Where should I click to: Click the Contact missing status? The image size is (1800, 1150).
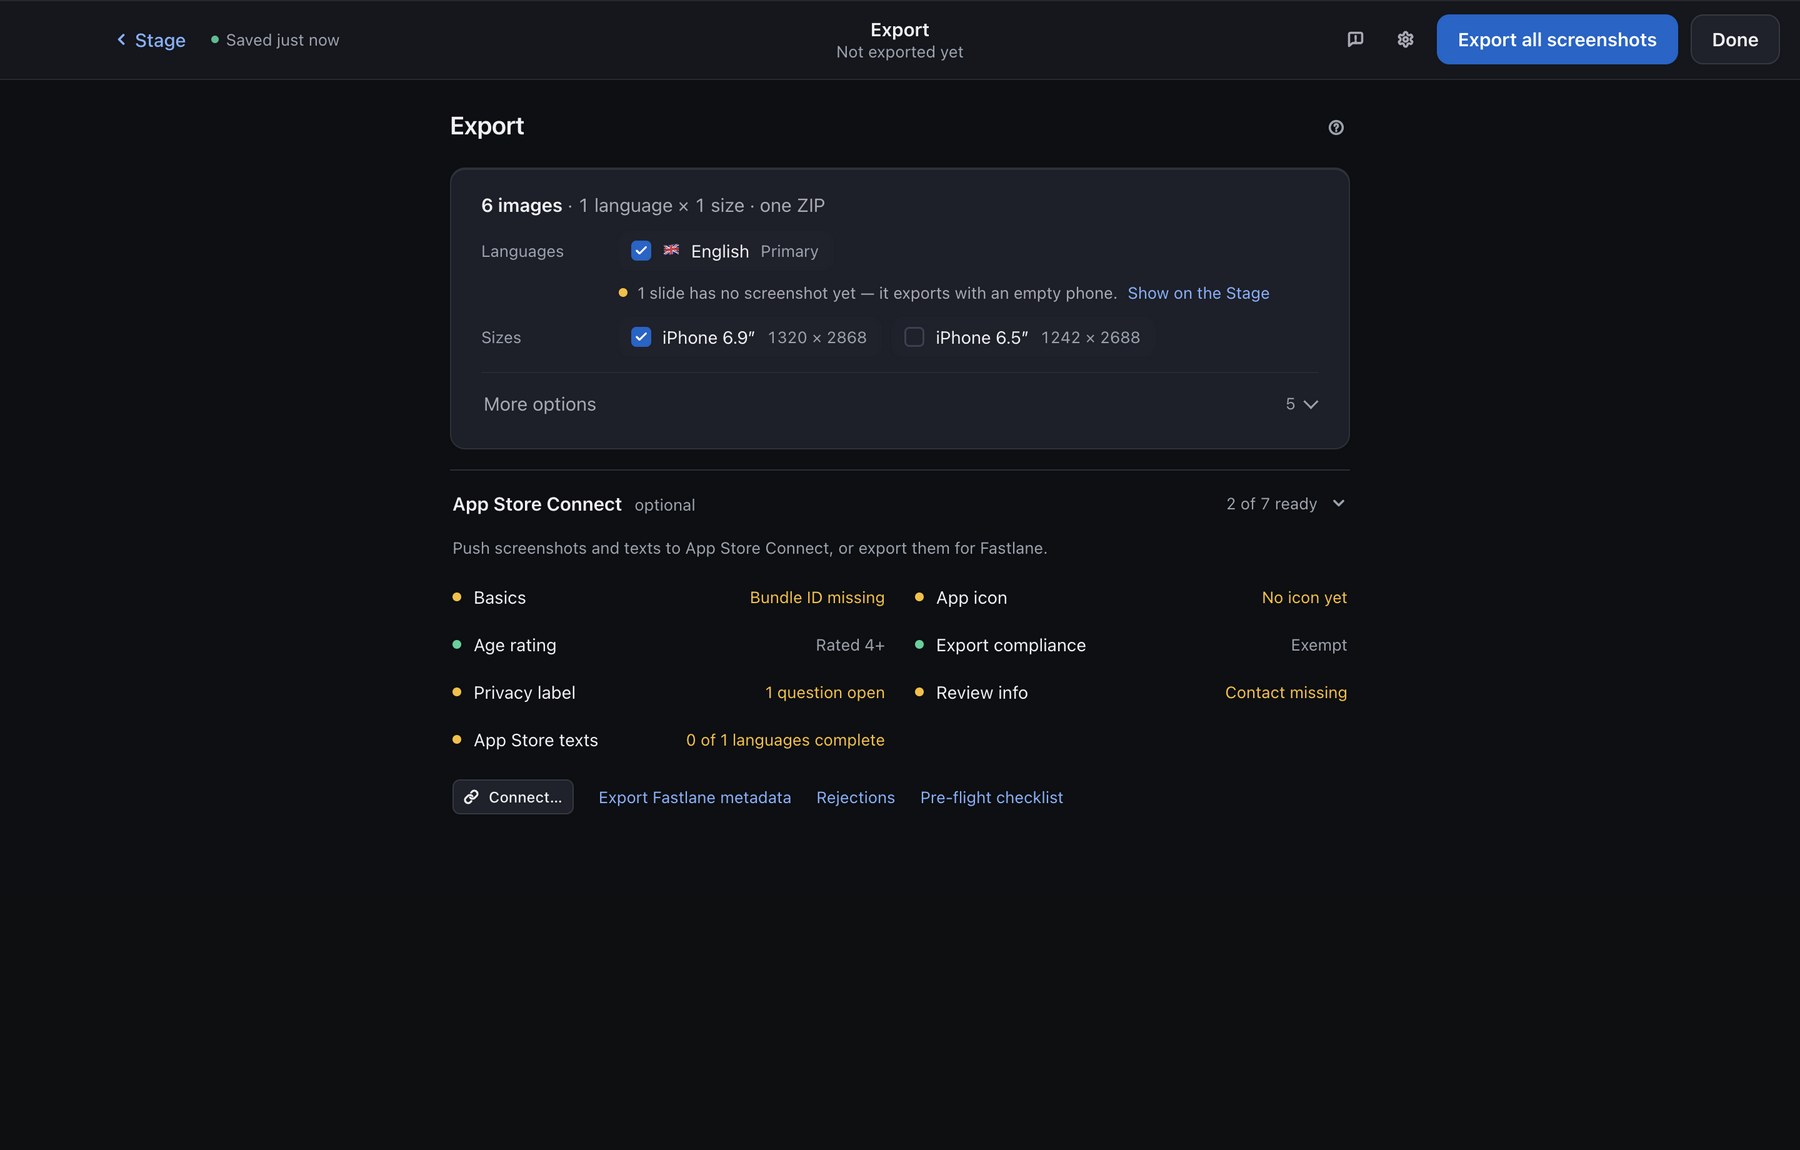point(1286,692)
